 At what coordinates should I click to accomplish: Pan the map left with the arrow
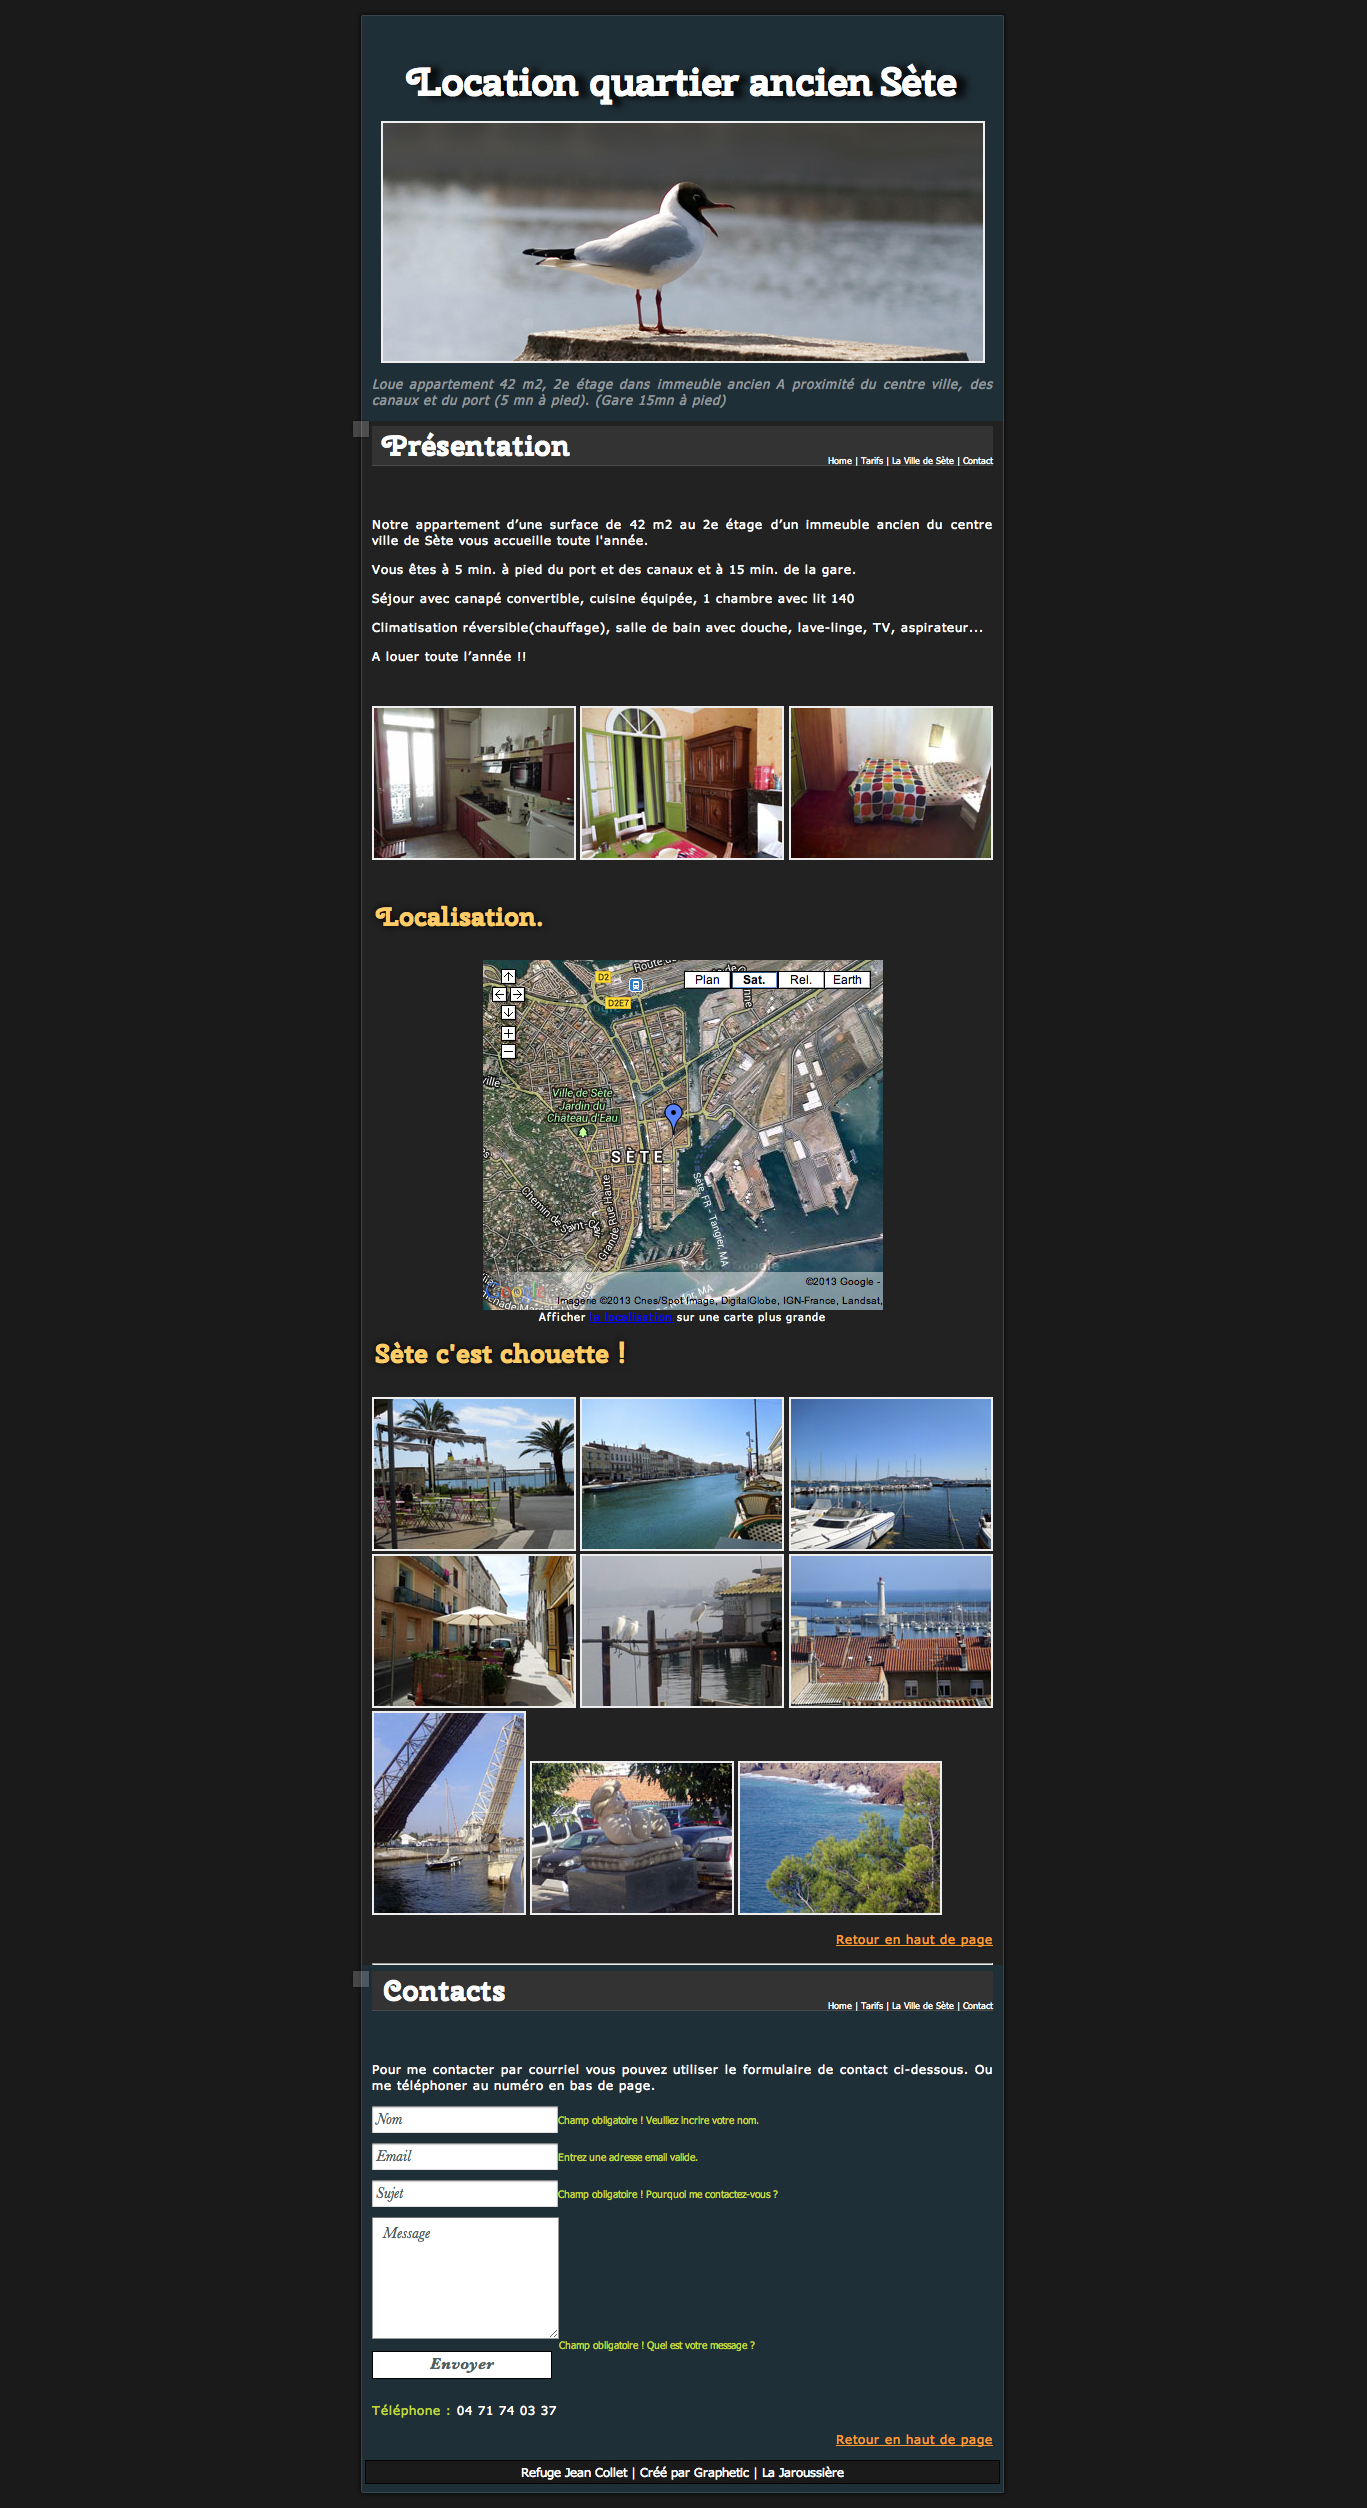[x=499, y=995]
